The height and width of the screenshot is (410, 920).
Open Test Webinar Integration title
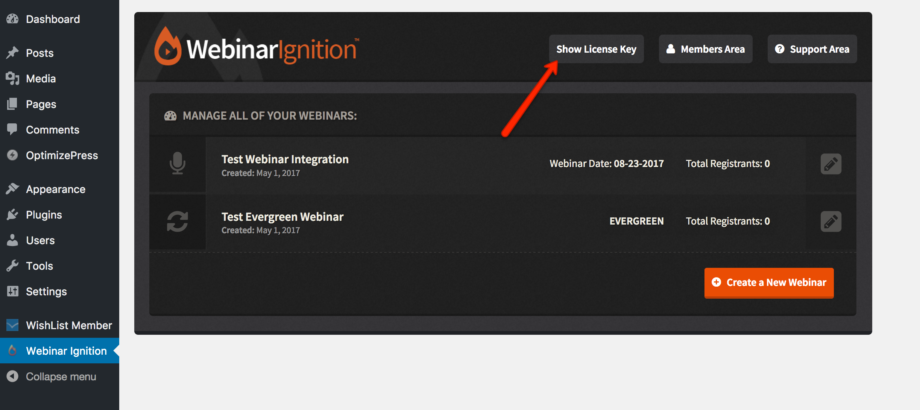pyautogui.click(x=284, y=159)
